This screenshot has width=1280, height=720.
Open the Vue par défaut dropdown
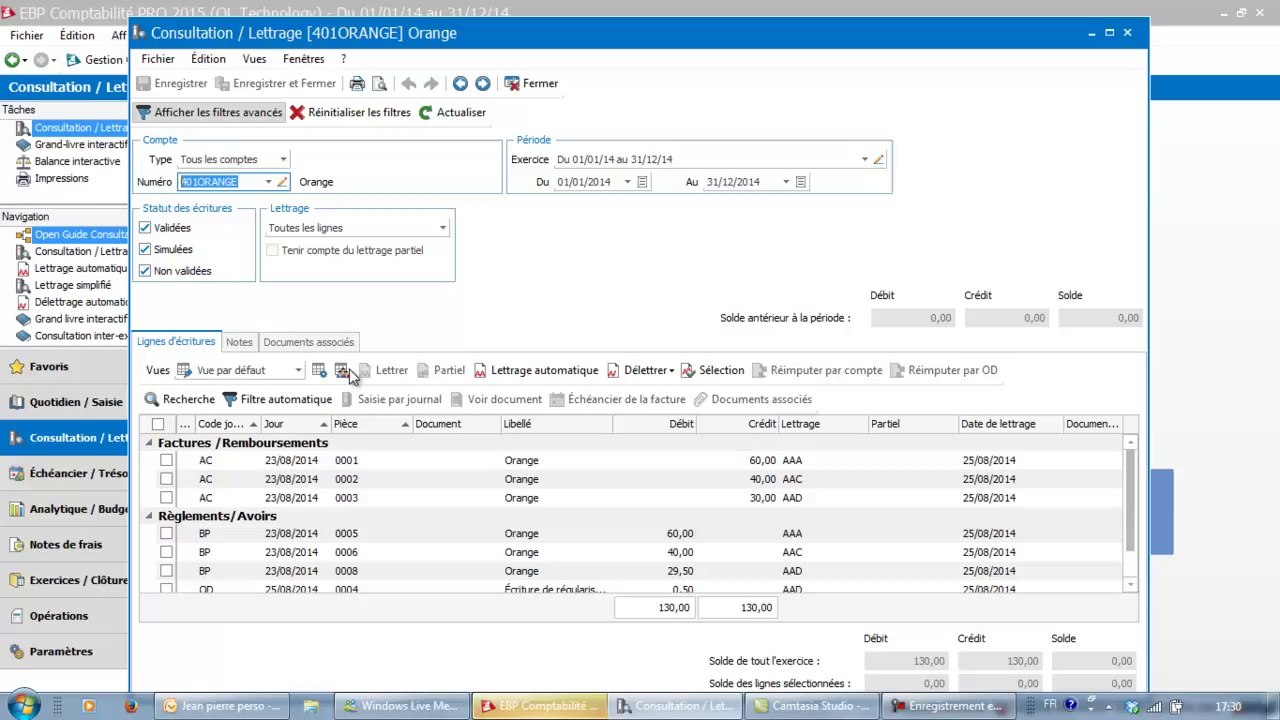(x=298, y=371)
